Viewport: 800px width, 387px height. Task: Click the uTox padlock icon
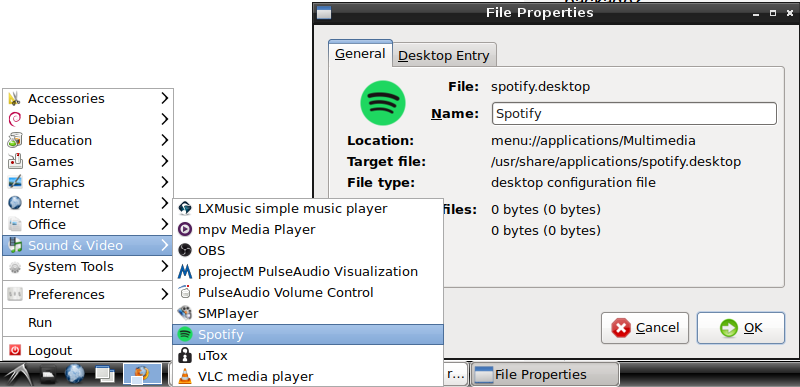[x=184, y=355]
